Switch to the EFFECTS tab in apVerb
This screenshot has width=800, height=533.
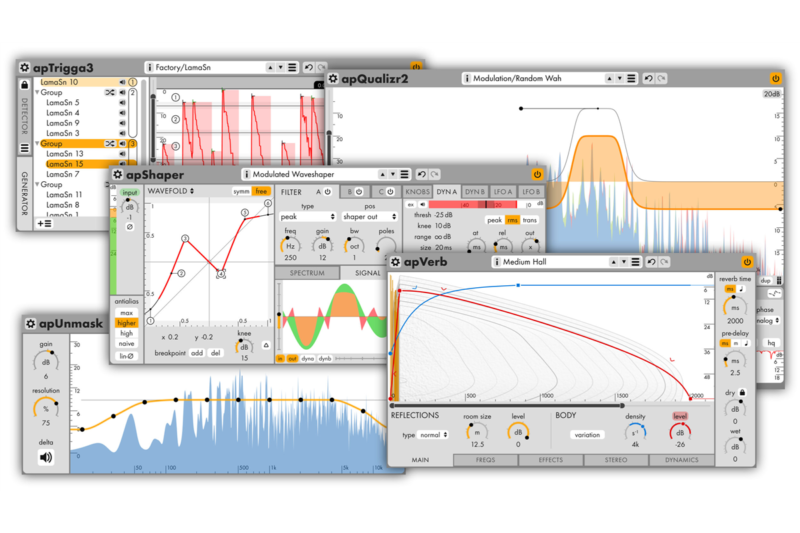click(x=550, y=461)
